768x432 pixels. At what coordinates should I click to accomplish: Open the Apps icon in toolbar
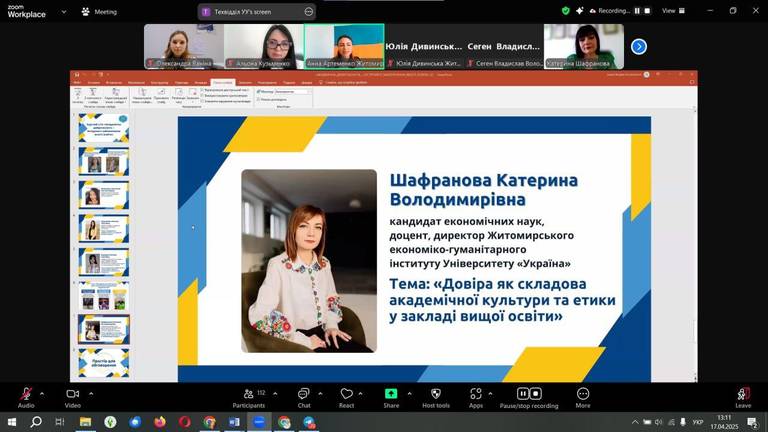(x=476, y=394)
